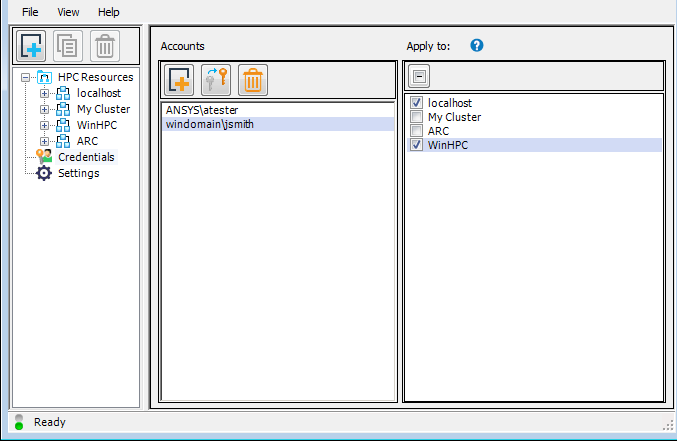Click the add new HPC resource icon

point(31,46)
